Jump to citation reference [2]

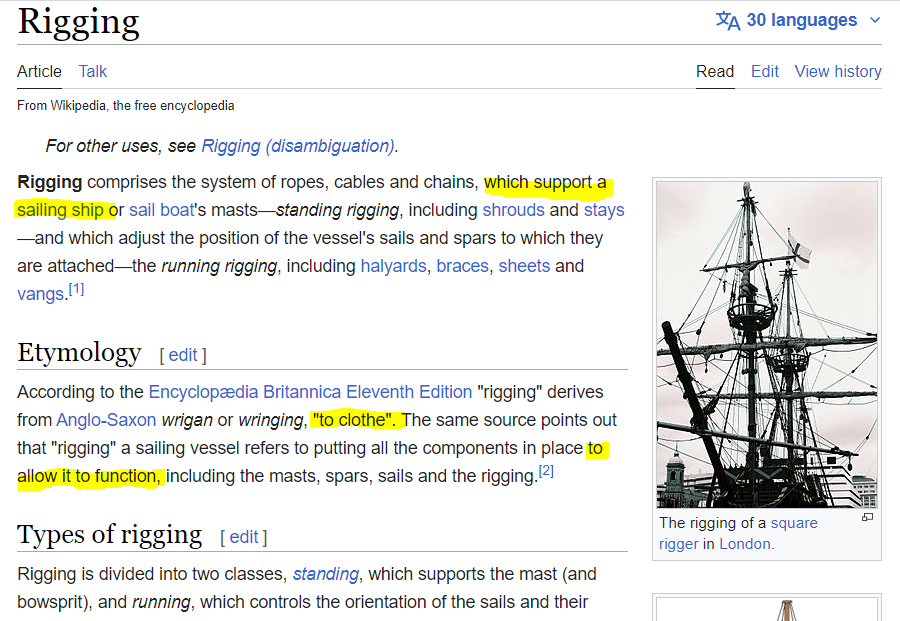click(x=546, y=471)
